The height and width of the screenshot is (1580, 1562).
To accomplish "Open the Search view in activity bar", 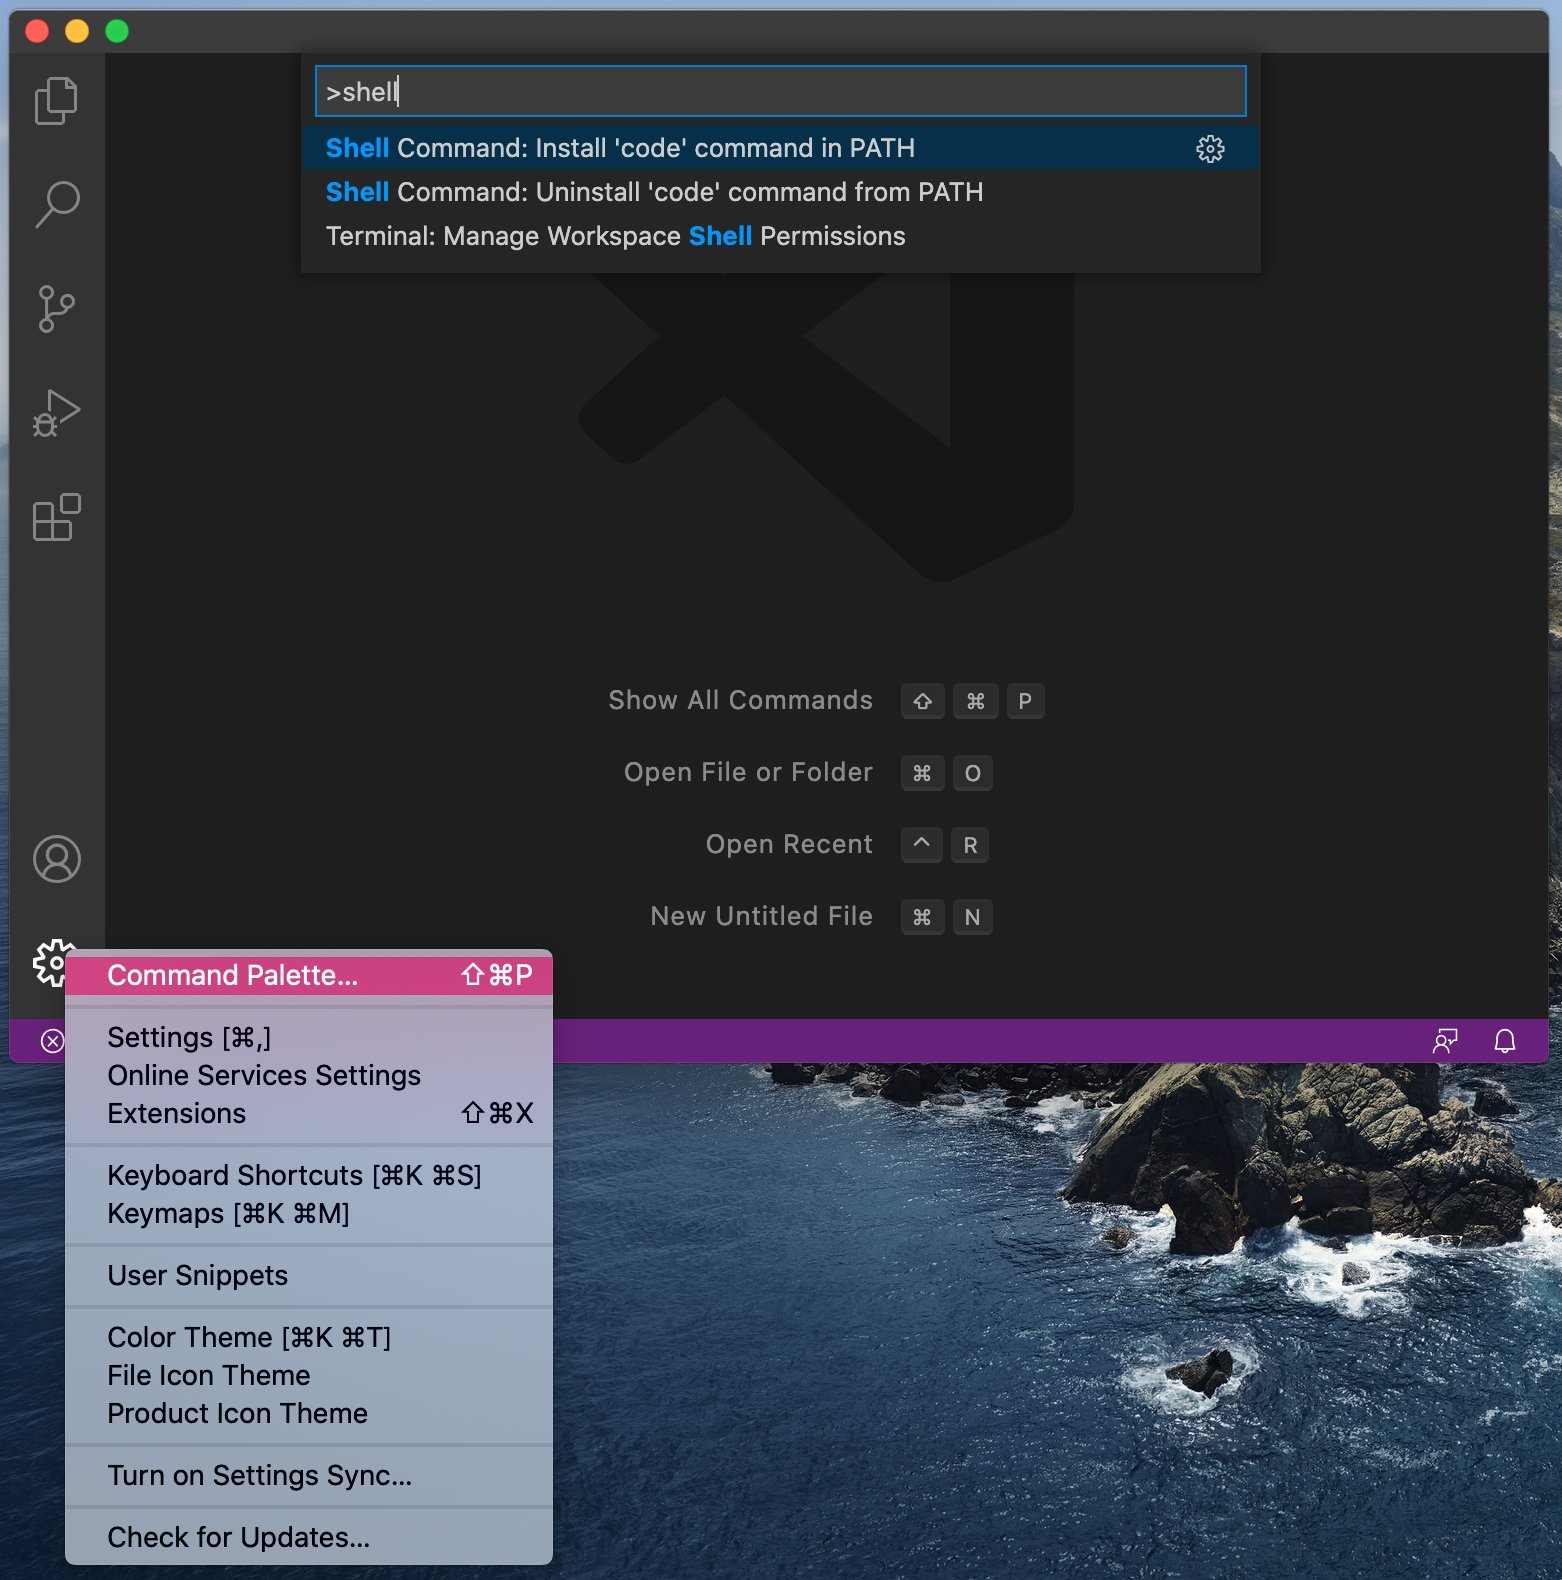I will pos(57,204).
